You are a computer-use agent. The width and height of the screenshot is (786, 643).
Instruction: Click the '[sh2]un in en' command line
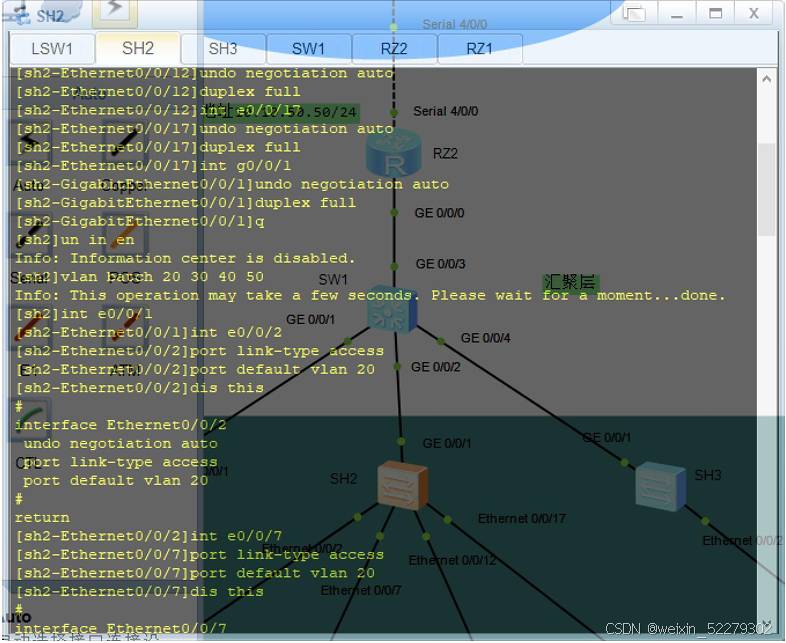coord(75,240)
